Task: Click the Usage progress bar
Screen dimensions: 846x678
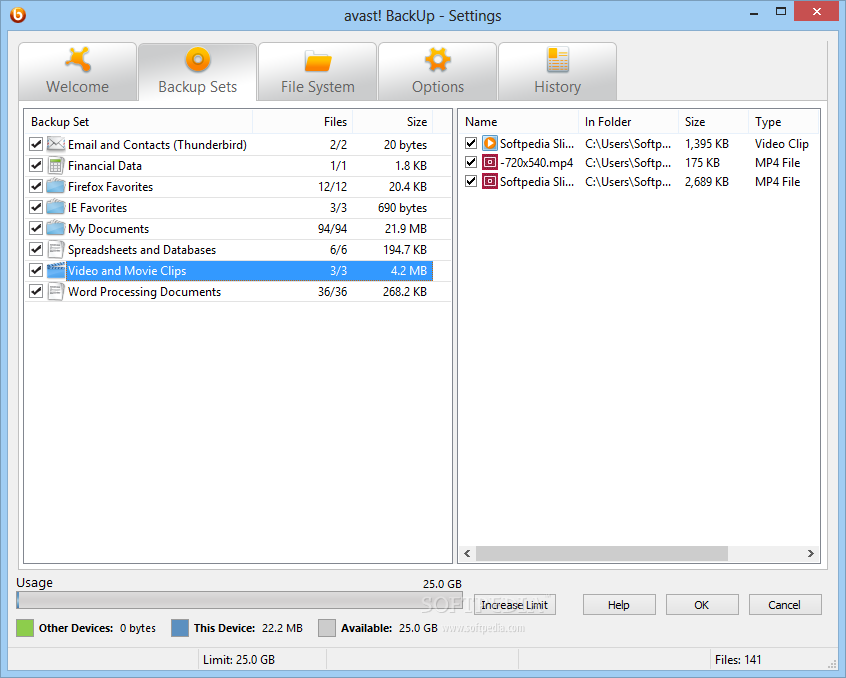Action: click(x=240, y=600)
